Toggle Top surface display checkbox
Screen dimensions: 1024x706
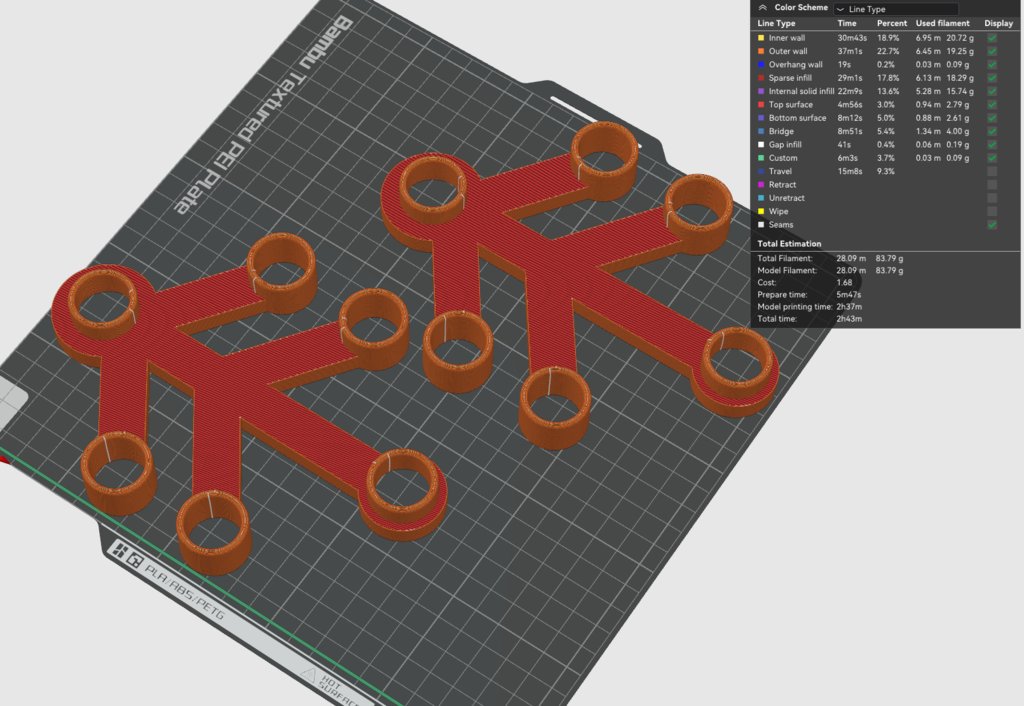coord(992,104)
